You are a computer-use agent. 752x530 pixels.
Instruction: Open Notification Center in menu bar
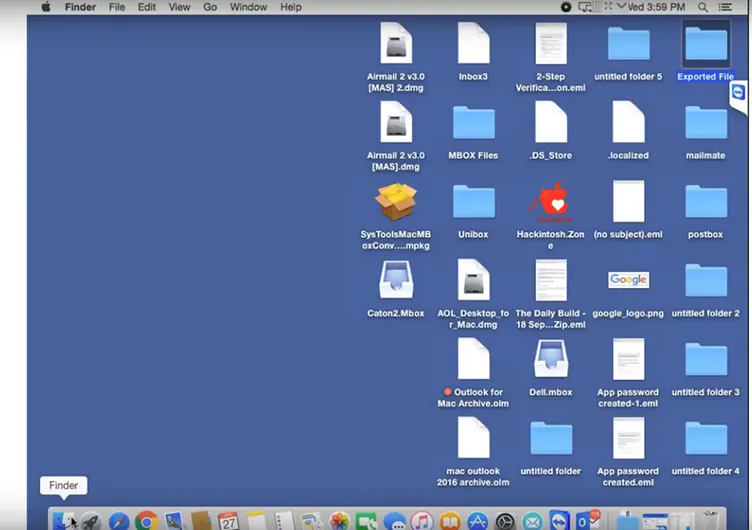tap(725, 7)
